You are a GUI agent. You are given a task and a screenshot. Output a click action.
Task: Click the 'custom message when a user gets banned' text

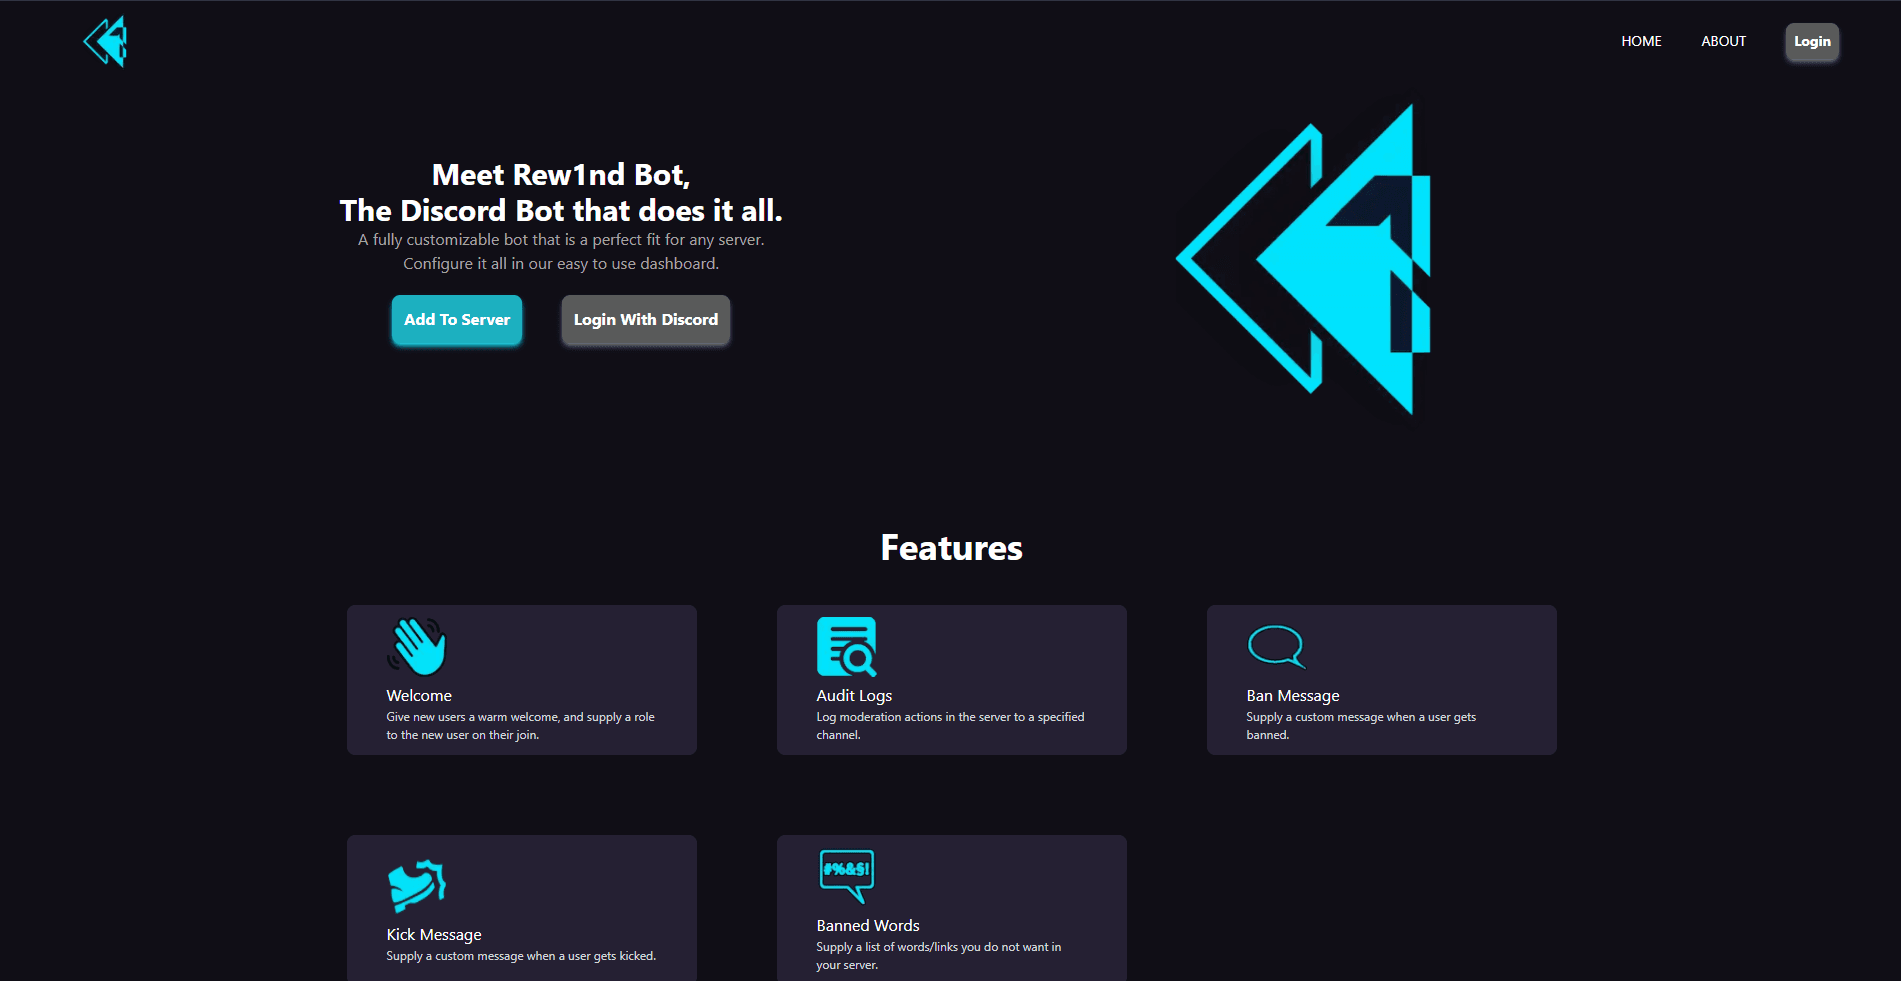pyautogui.click(x=1361, y=726)
